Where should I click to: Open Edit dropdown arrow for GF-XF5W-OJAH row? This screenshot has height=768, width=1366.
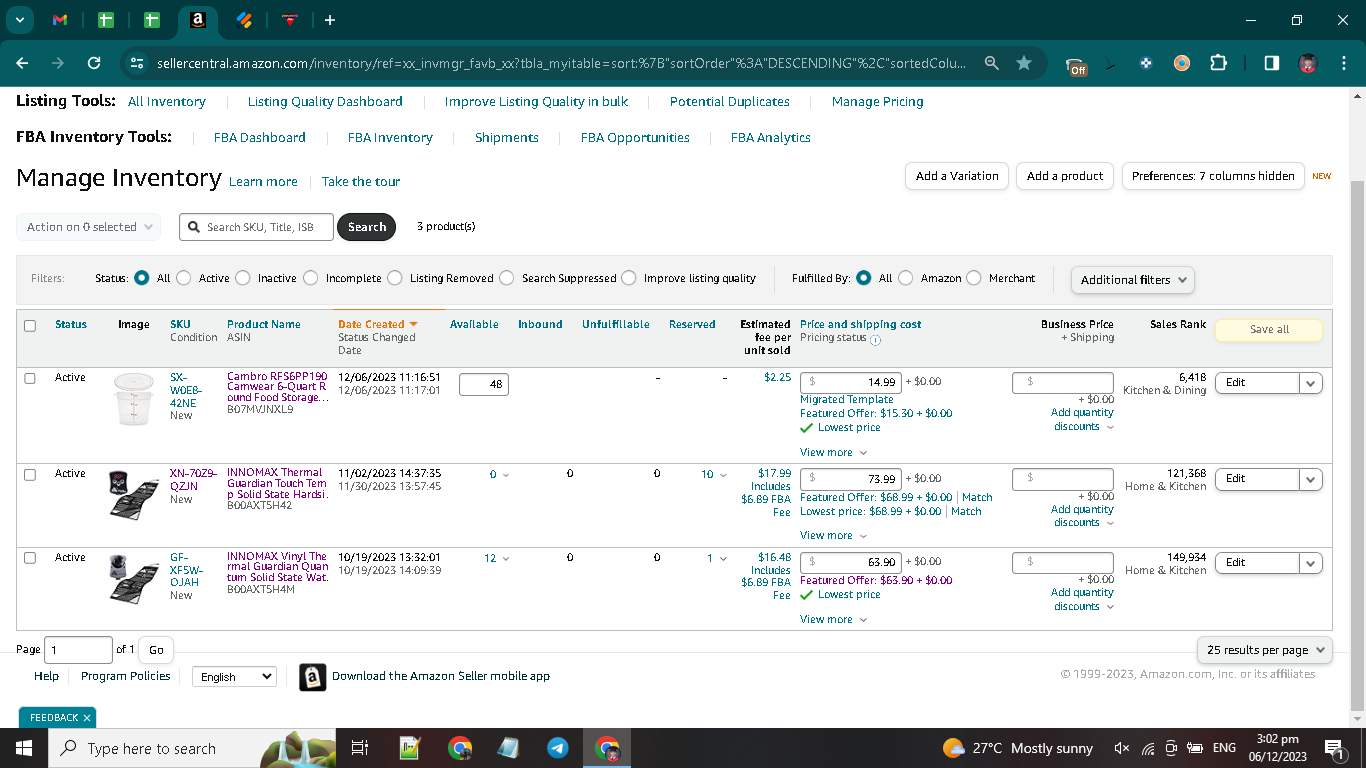pos(1311,563)
